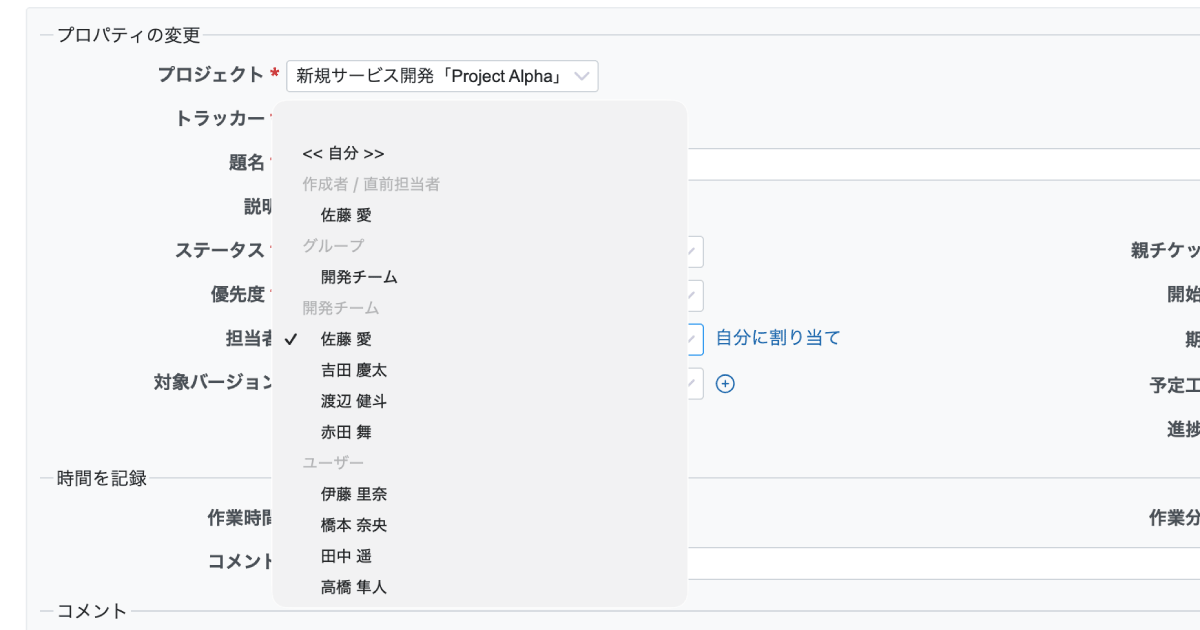The image size is (1200, 630).
Task: Open the project dropdown "Project Alpha"
Action: click(442, 76)
